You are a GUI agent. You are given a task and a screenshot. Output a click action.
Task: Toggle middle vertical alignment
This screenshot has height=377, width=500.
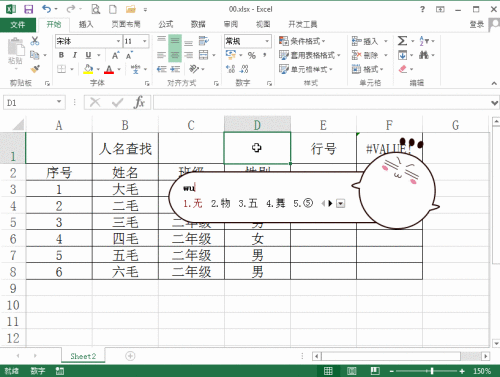point(175,41)
